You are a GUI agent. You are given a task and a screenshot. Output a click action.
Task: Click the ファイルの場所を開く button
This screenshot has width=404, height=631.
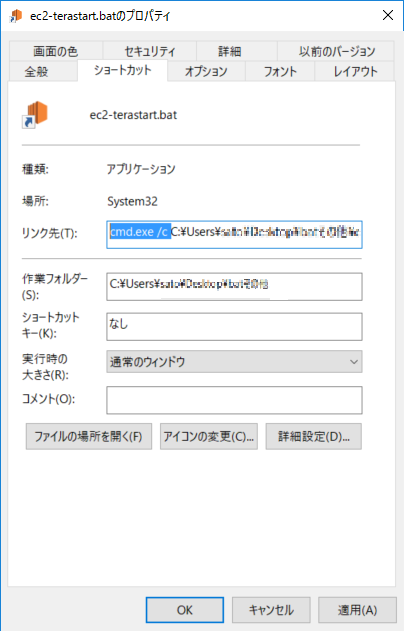click(x=89, y=436)
